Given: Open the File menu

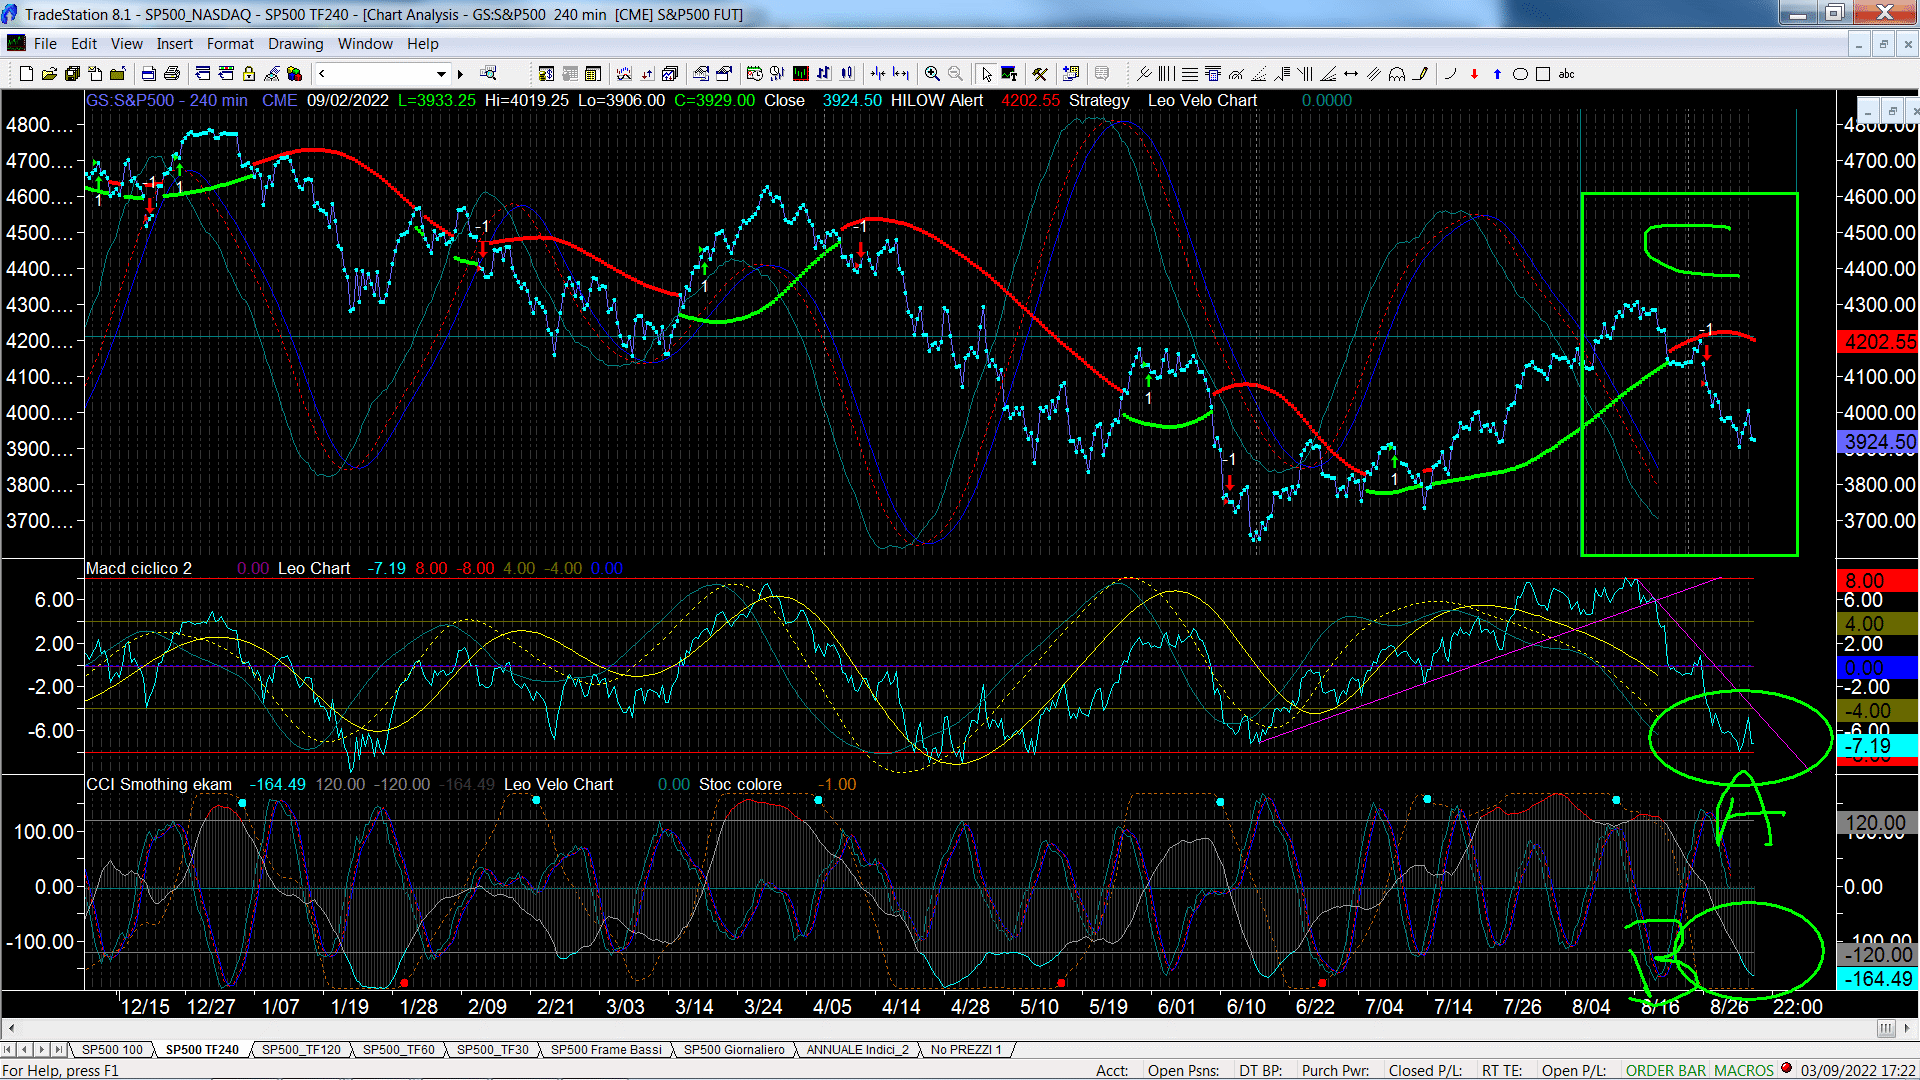Looking at the screenshot, I should click(45, 44).
